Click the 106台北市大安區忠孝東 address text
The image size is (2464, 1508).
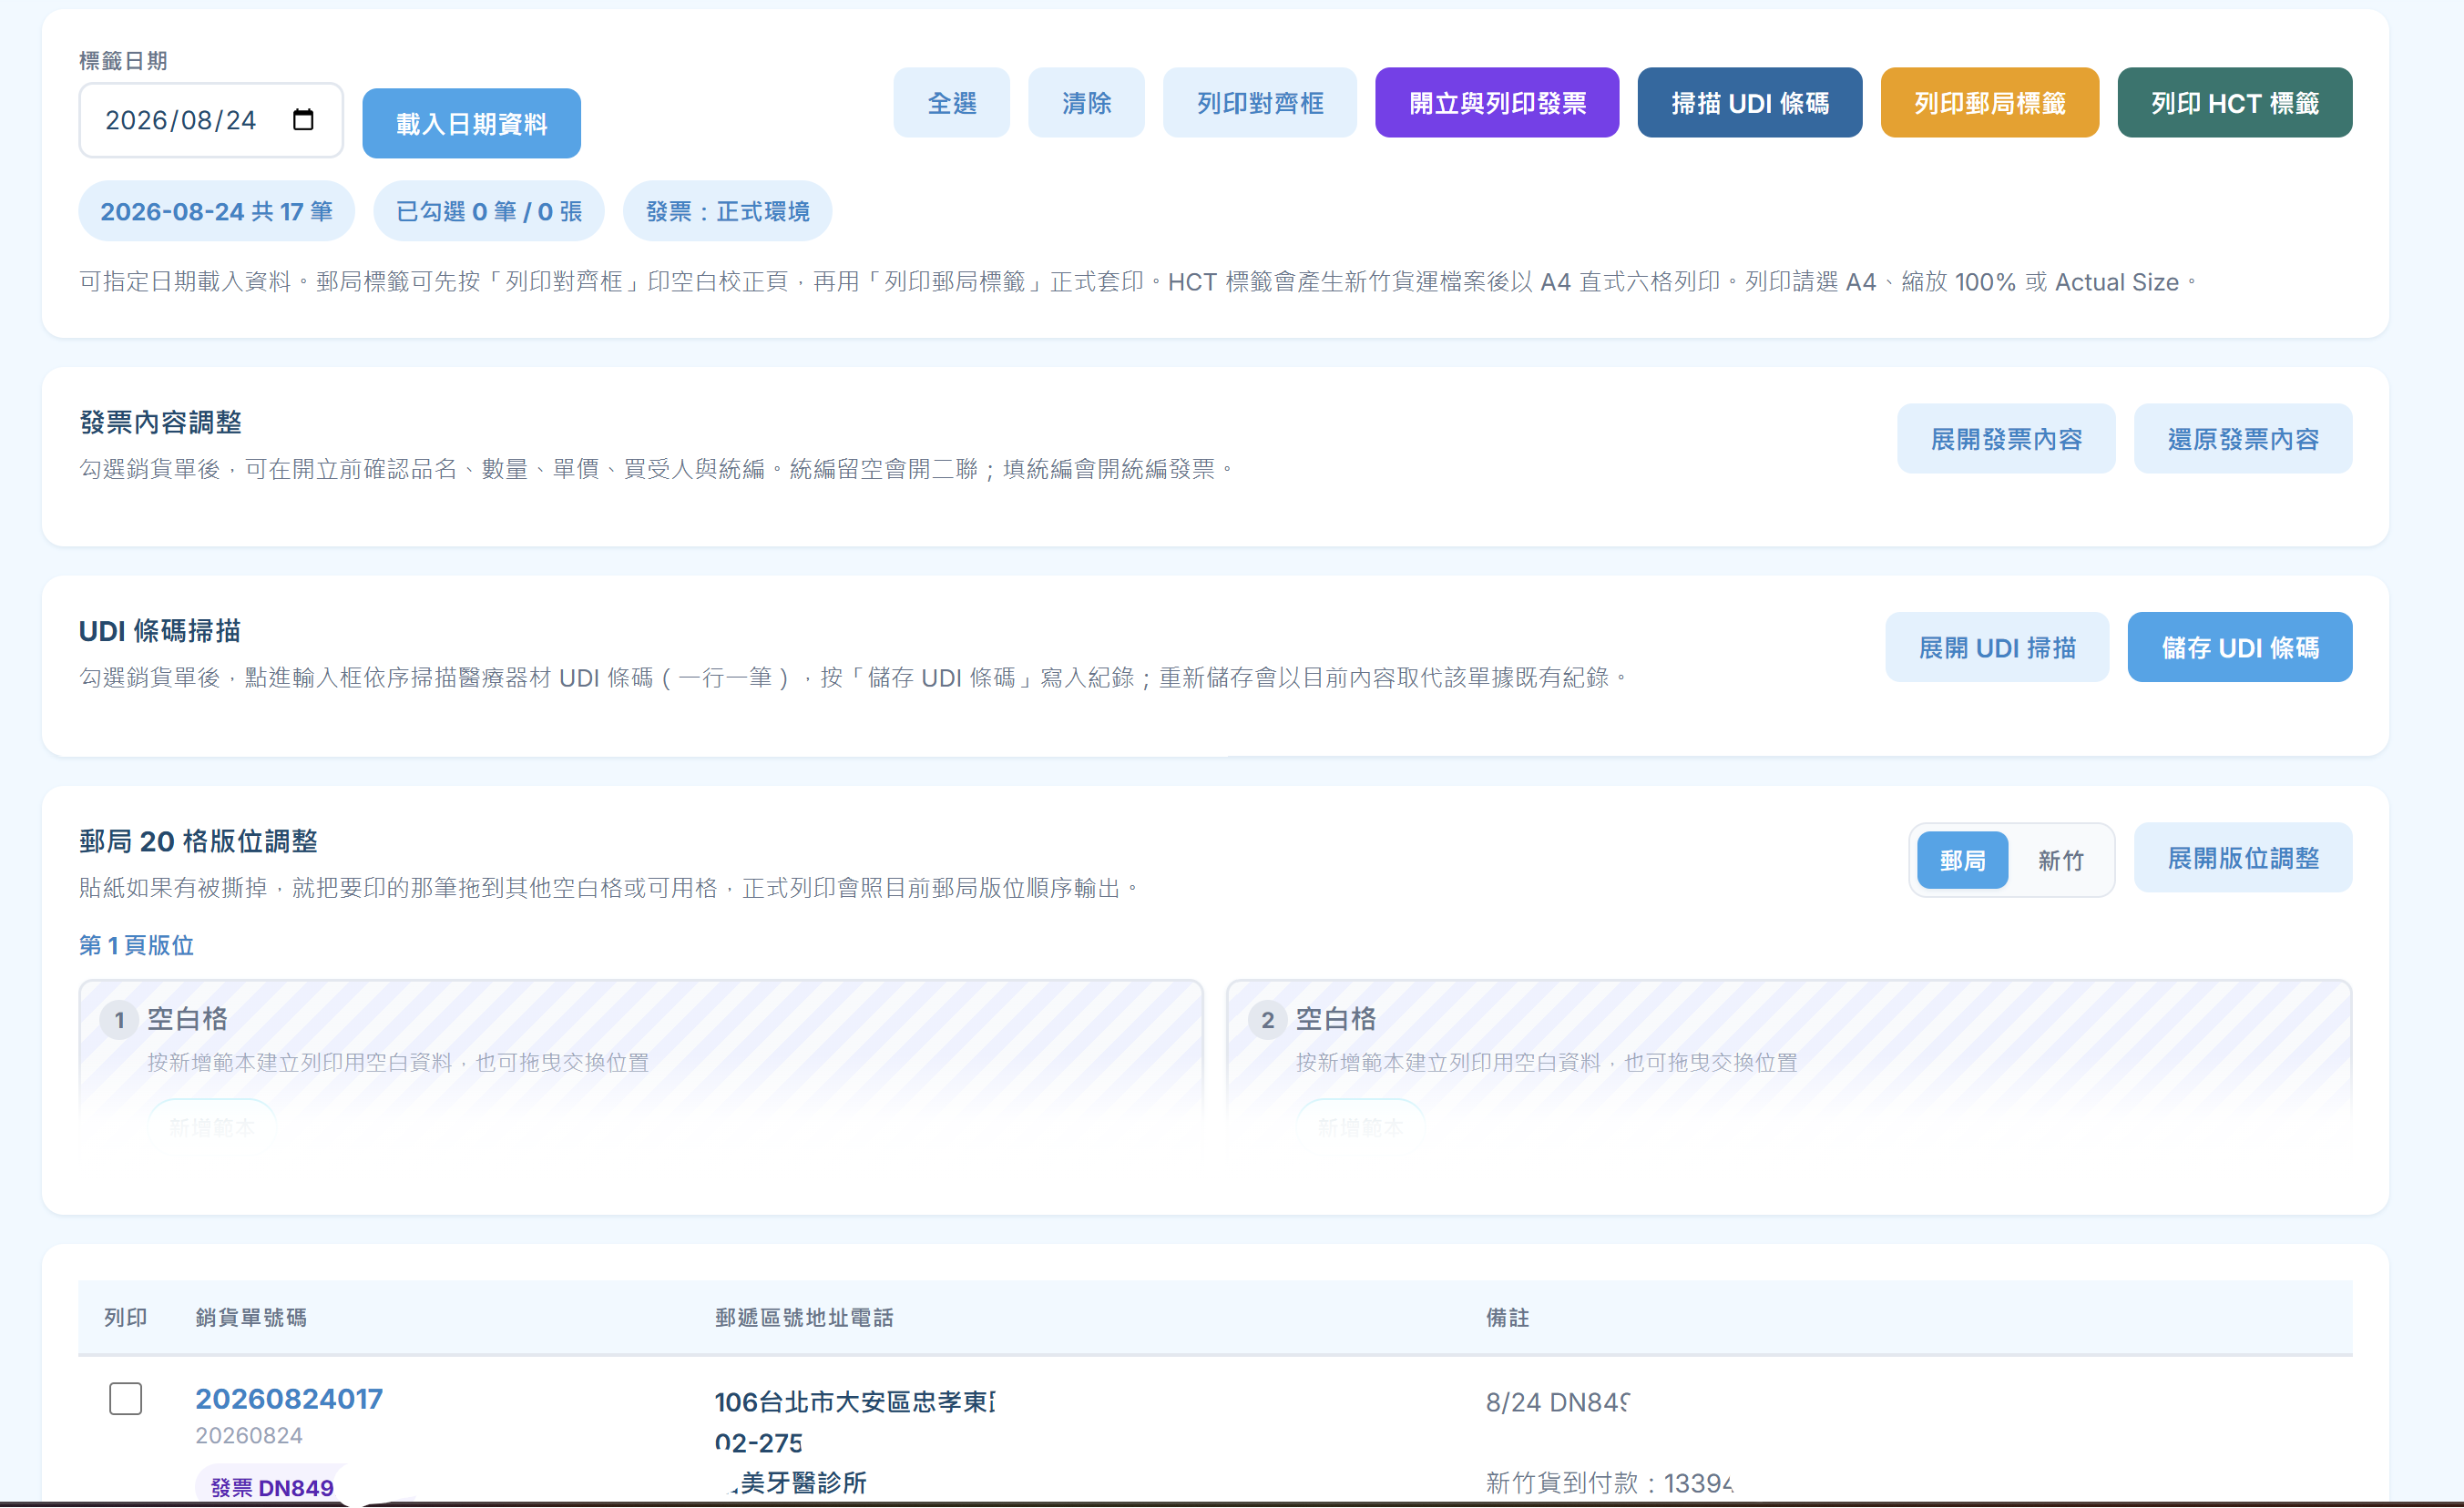tap(855, 1402)
